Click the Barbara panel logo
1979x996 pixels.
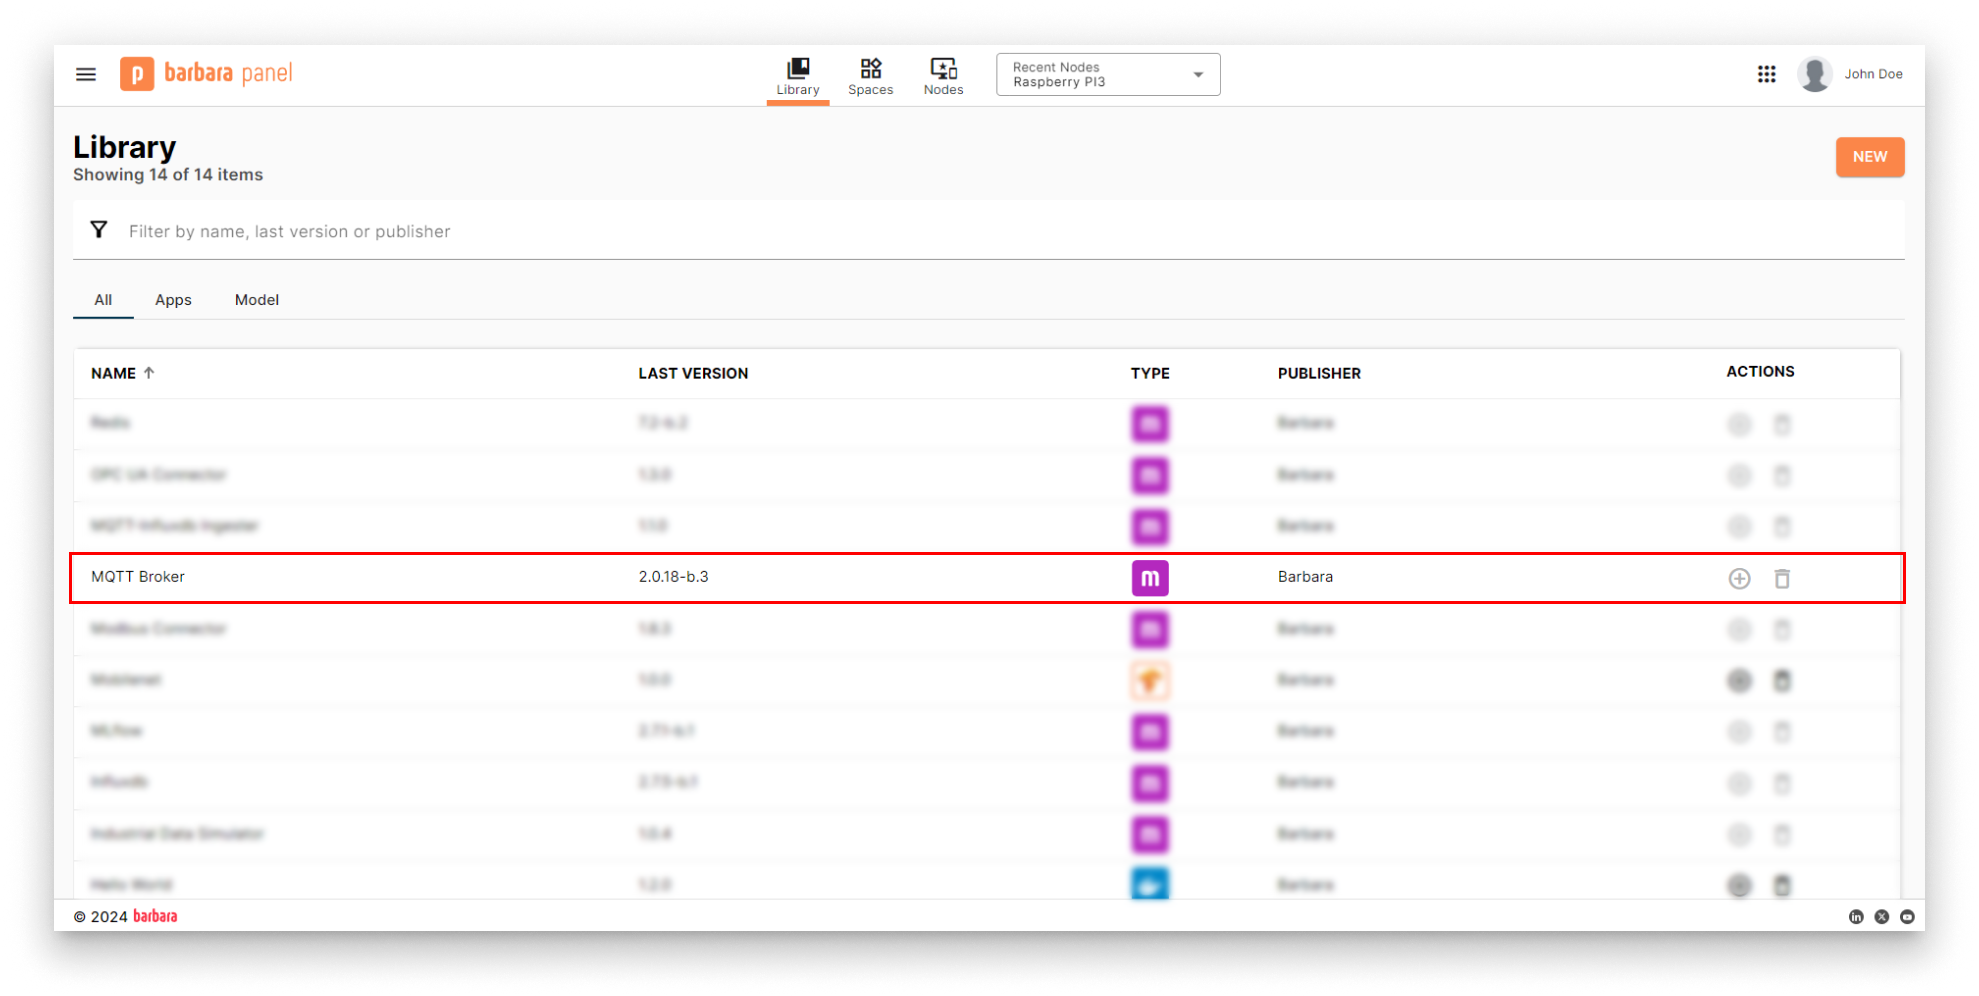coord(205,73)
